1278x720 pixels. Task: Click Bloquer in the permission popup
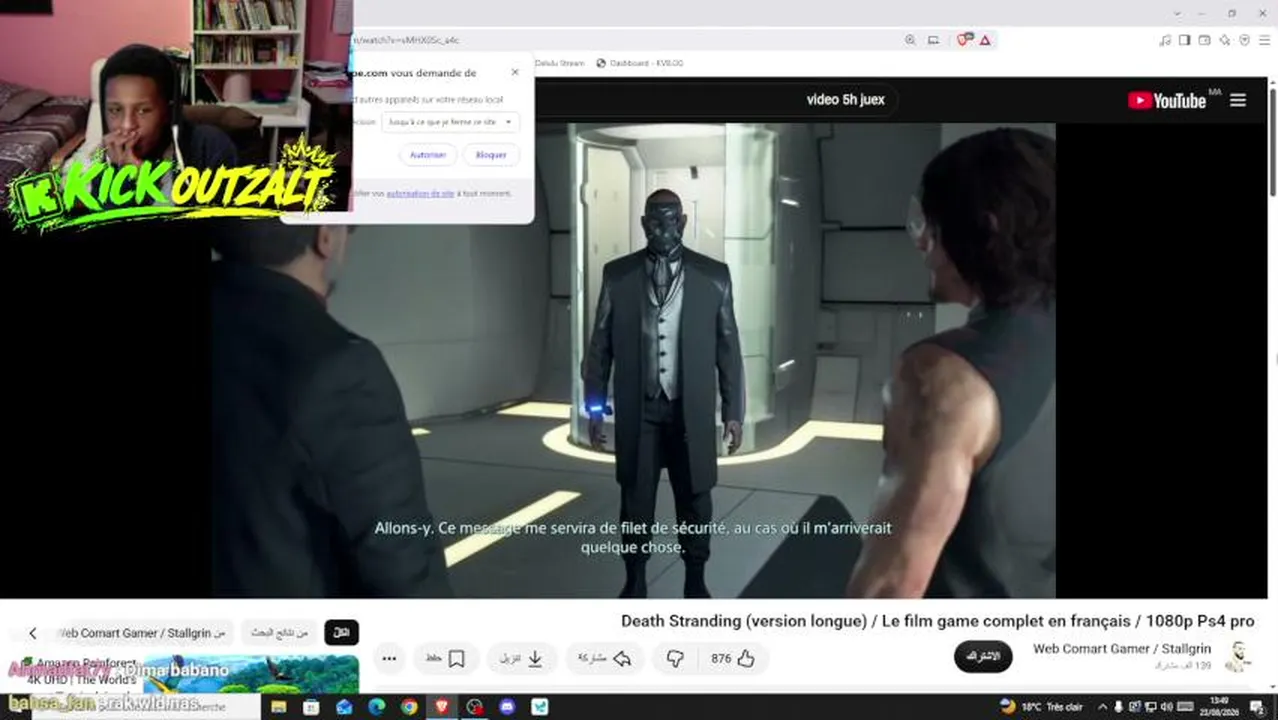[491, 155]
